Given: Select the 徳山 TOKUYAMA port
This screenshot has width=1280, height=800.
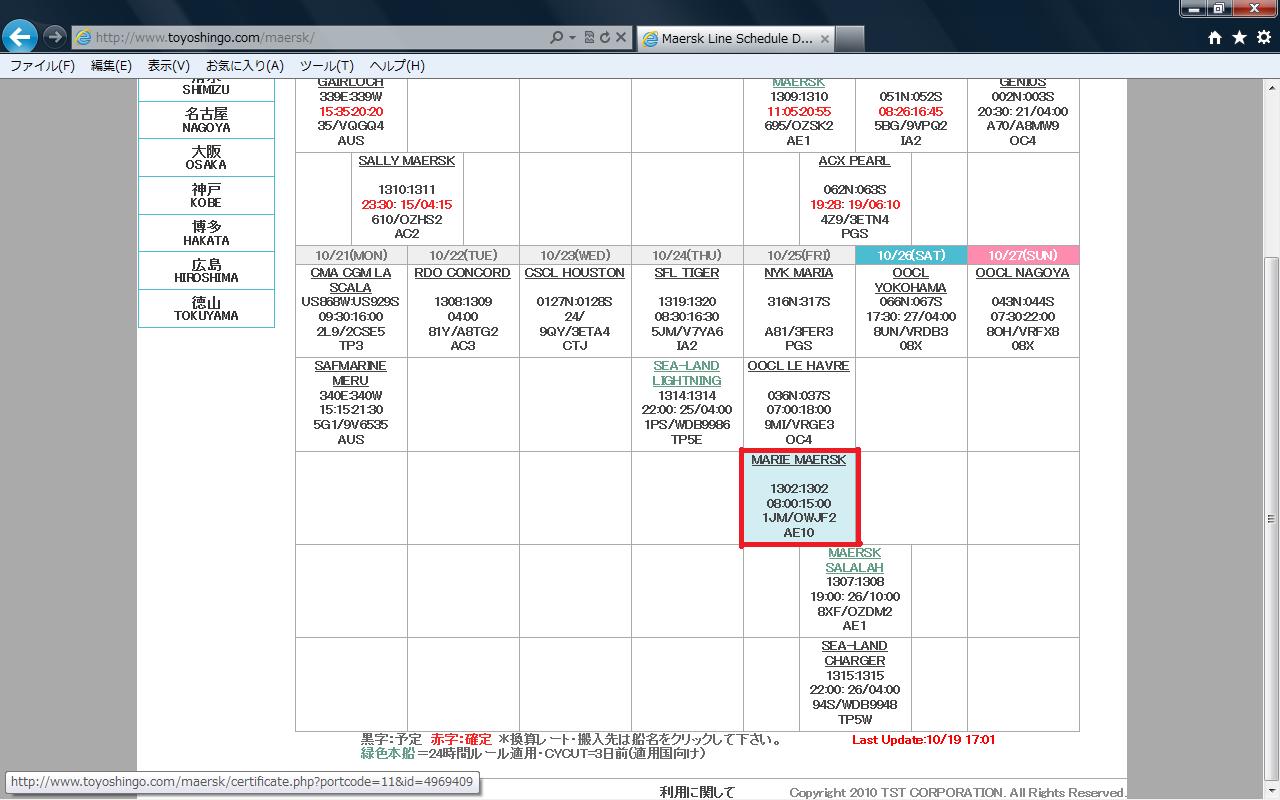Looking at the screenshot, I should pyautogui.click(x=206, y=308).
